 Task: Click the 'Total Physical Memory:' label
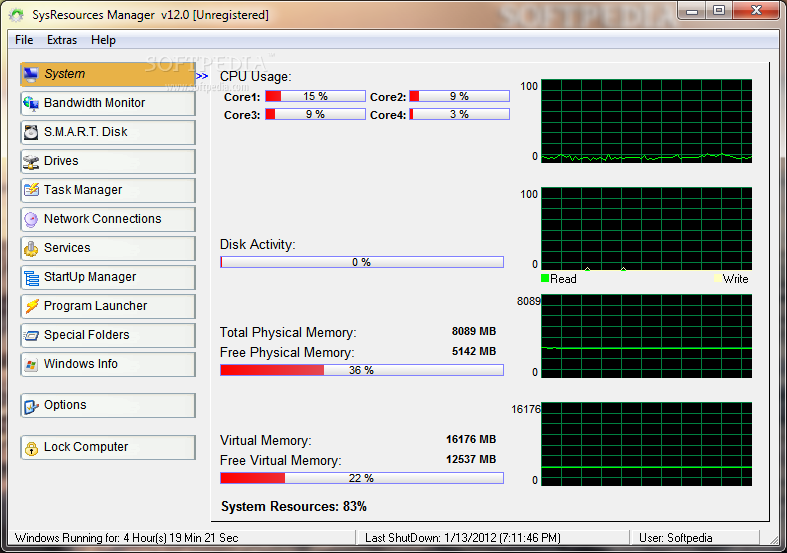pos(288,332)
